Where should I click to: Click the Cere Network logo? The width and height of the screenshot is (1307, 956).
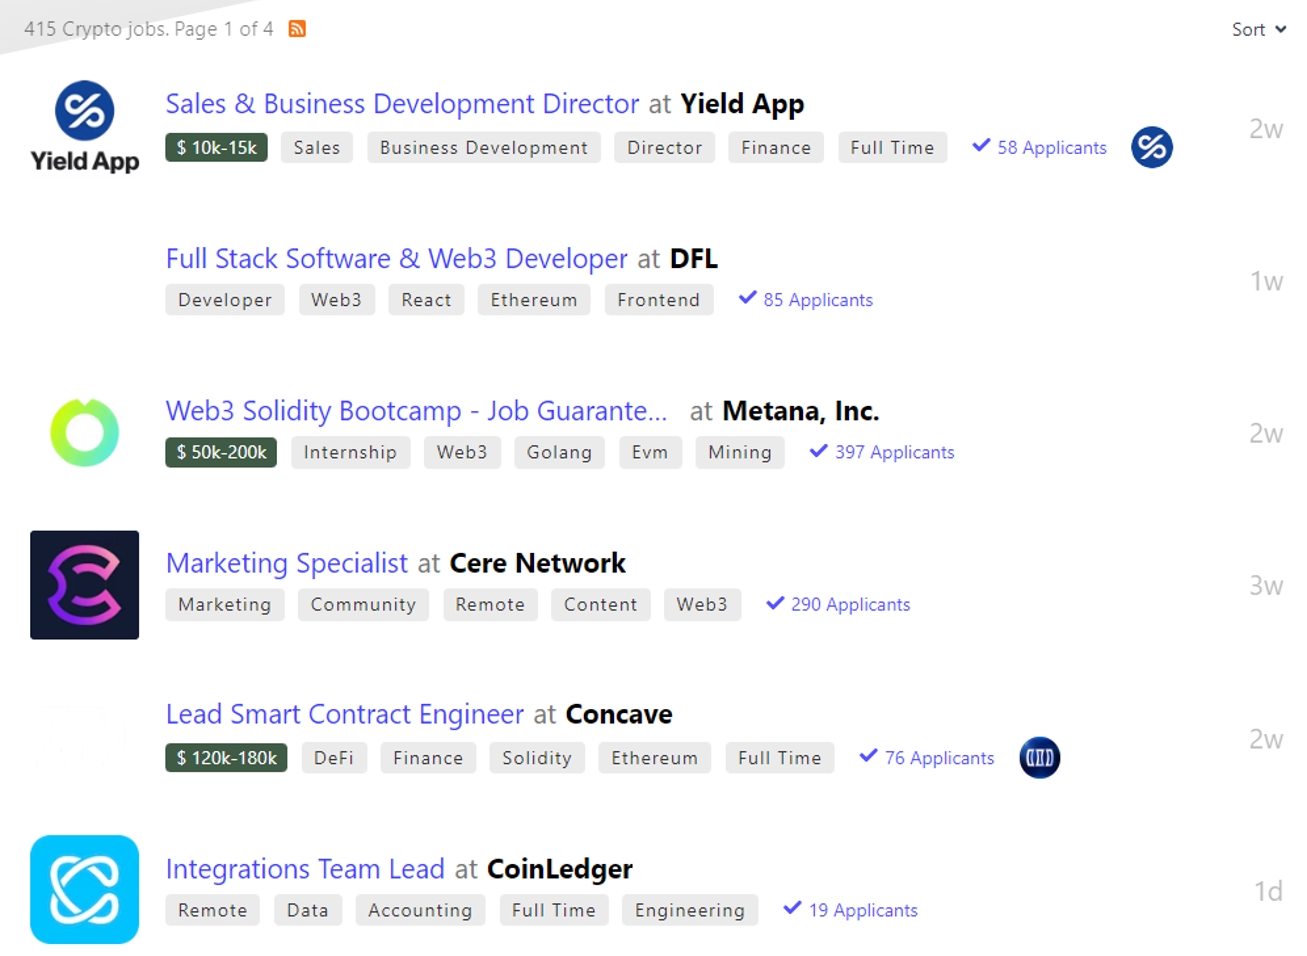pyautogui.click(x=85, y=585)
